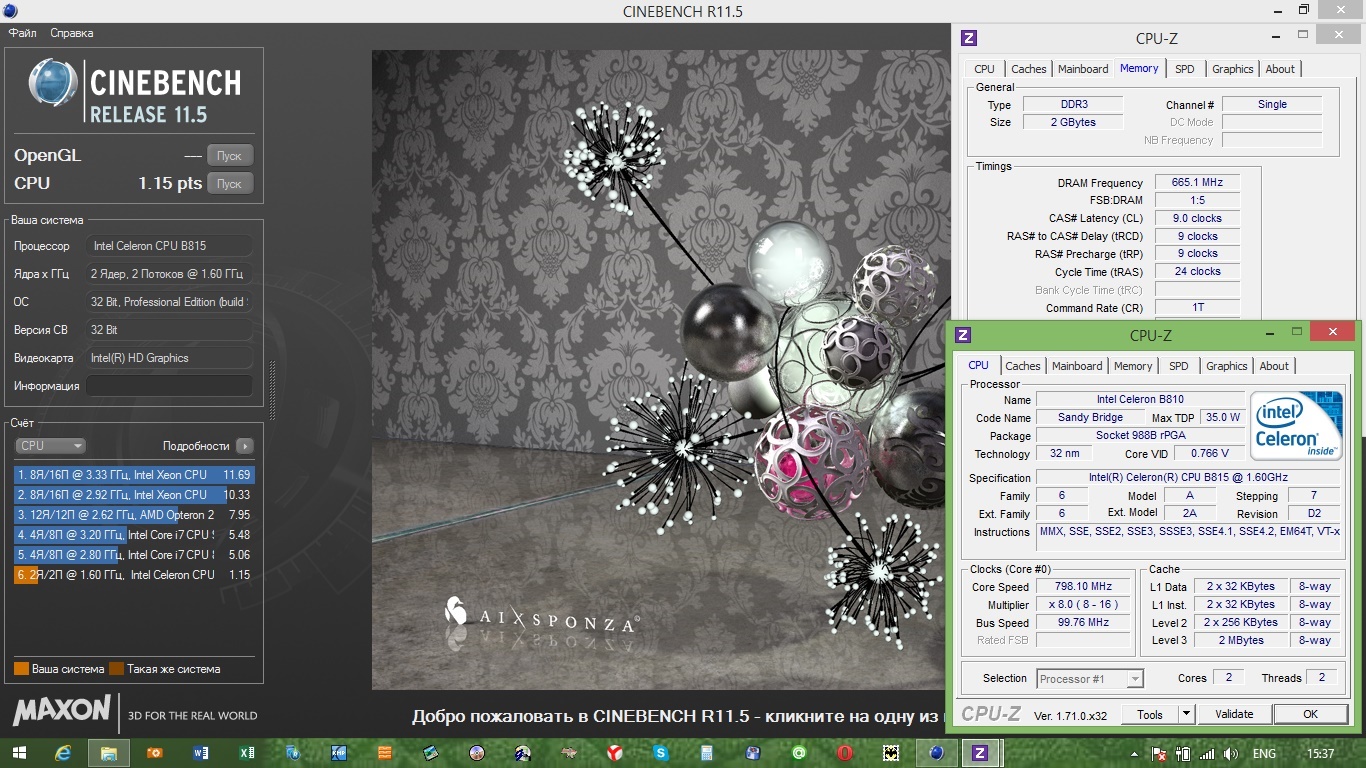Switch to Memory tab in front CPU-Z

click(1133, 366)
